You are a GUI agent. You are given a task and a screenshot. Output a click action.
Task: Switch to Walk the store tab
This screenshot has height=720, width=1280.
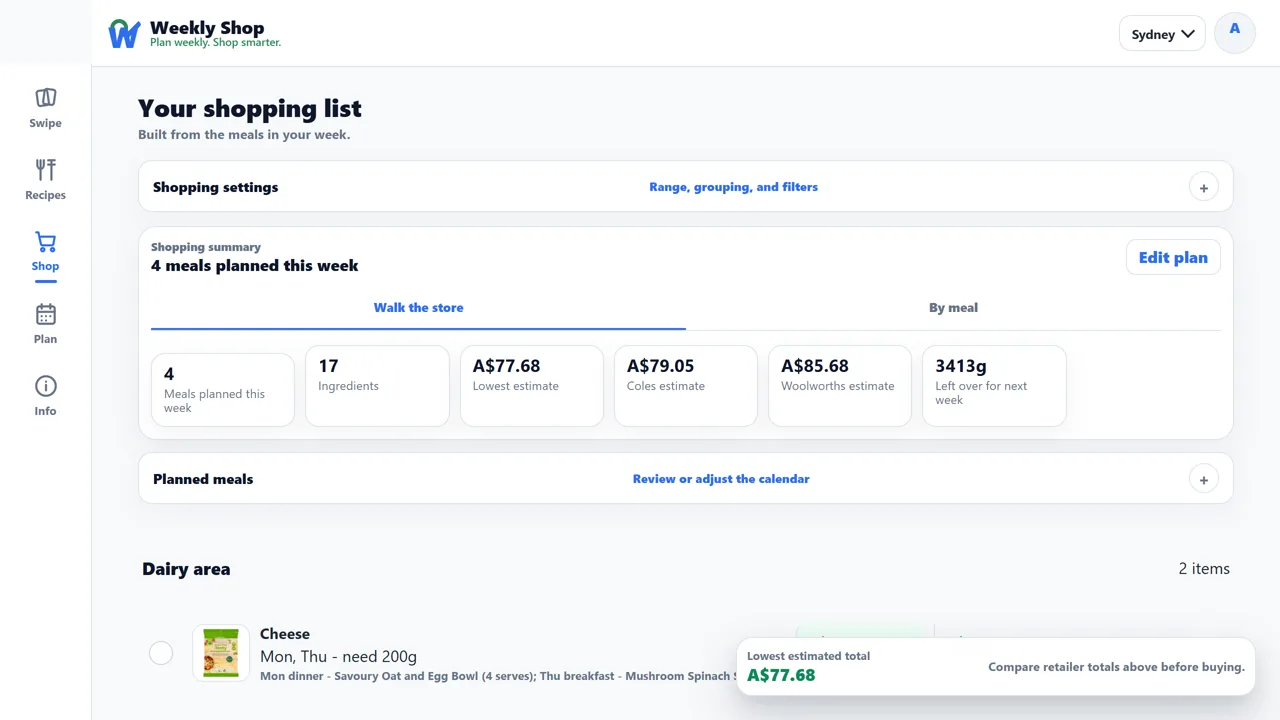(x=418, y=308)
